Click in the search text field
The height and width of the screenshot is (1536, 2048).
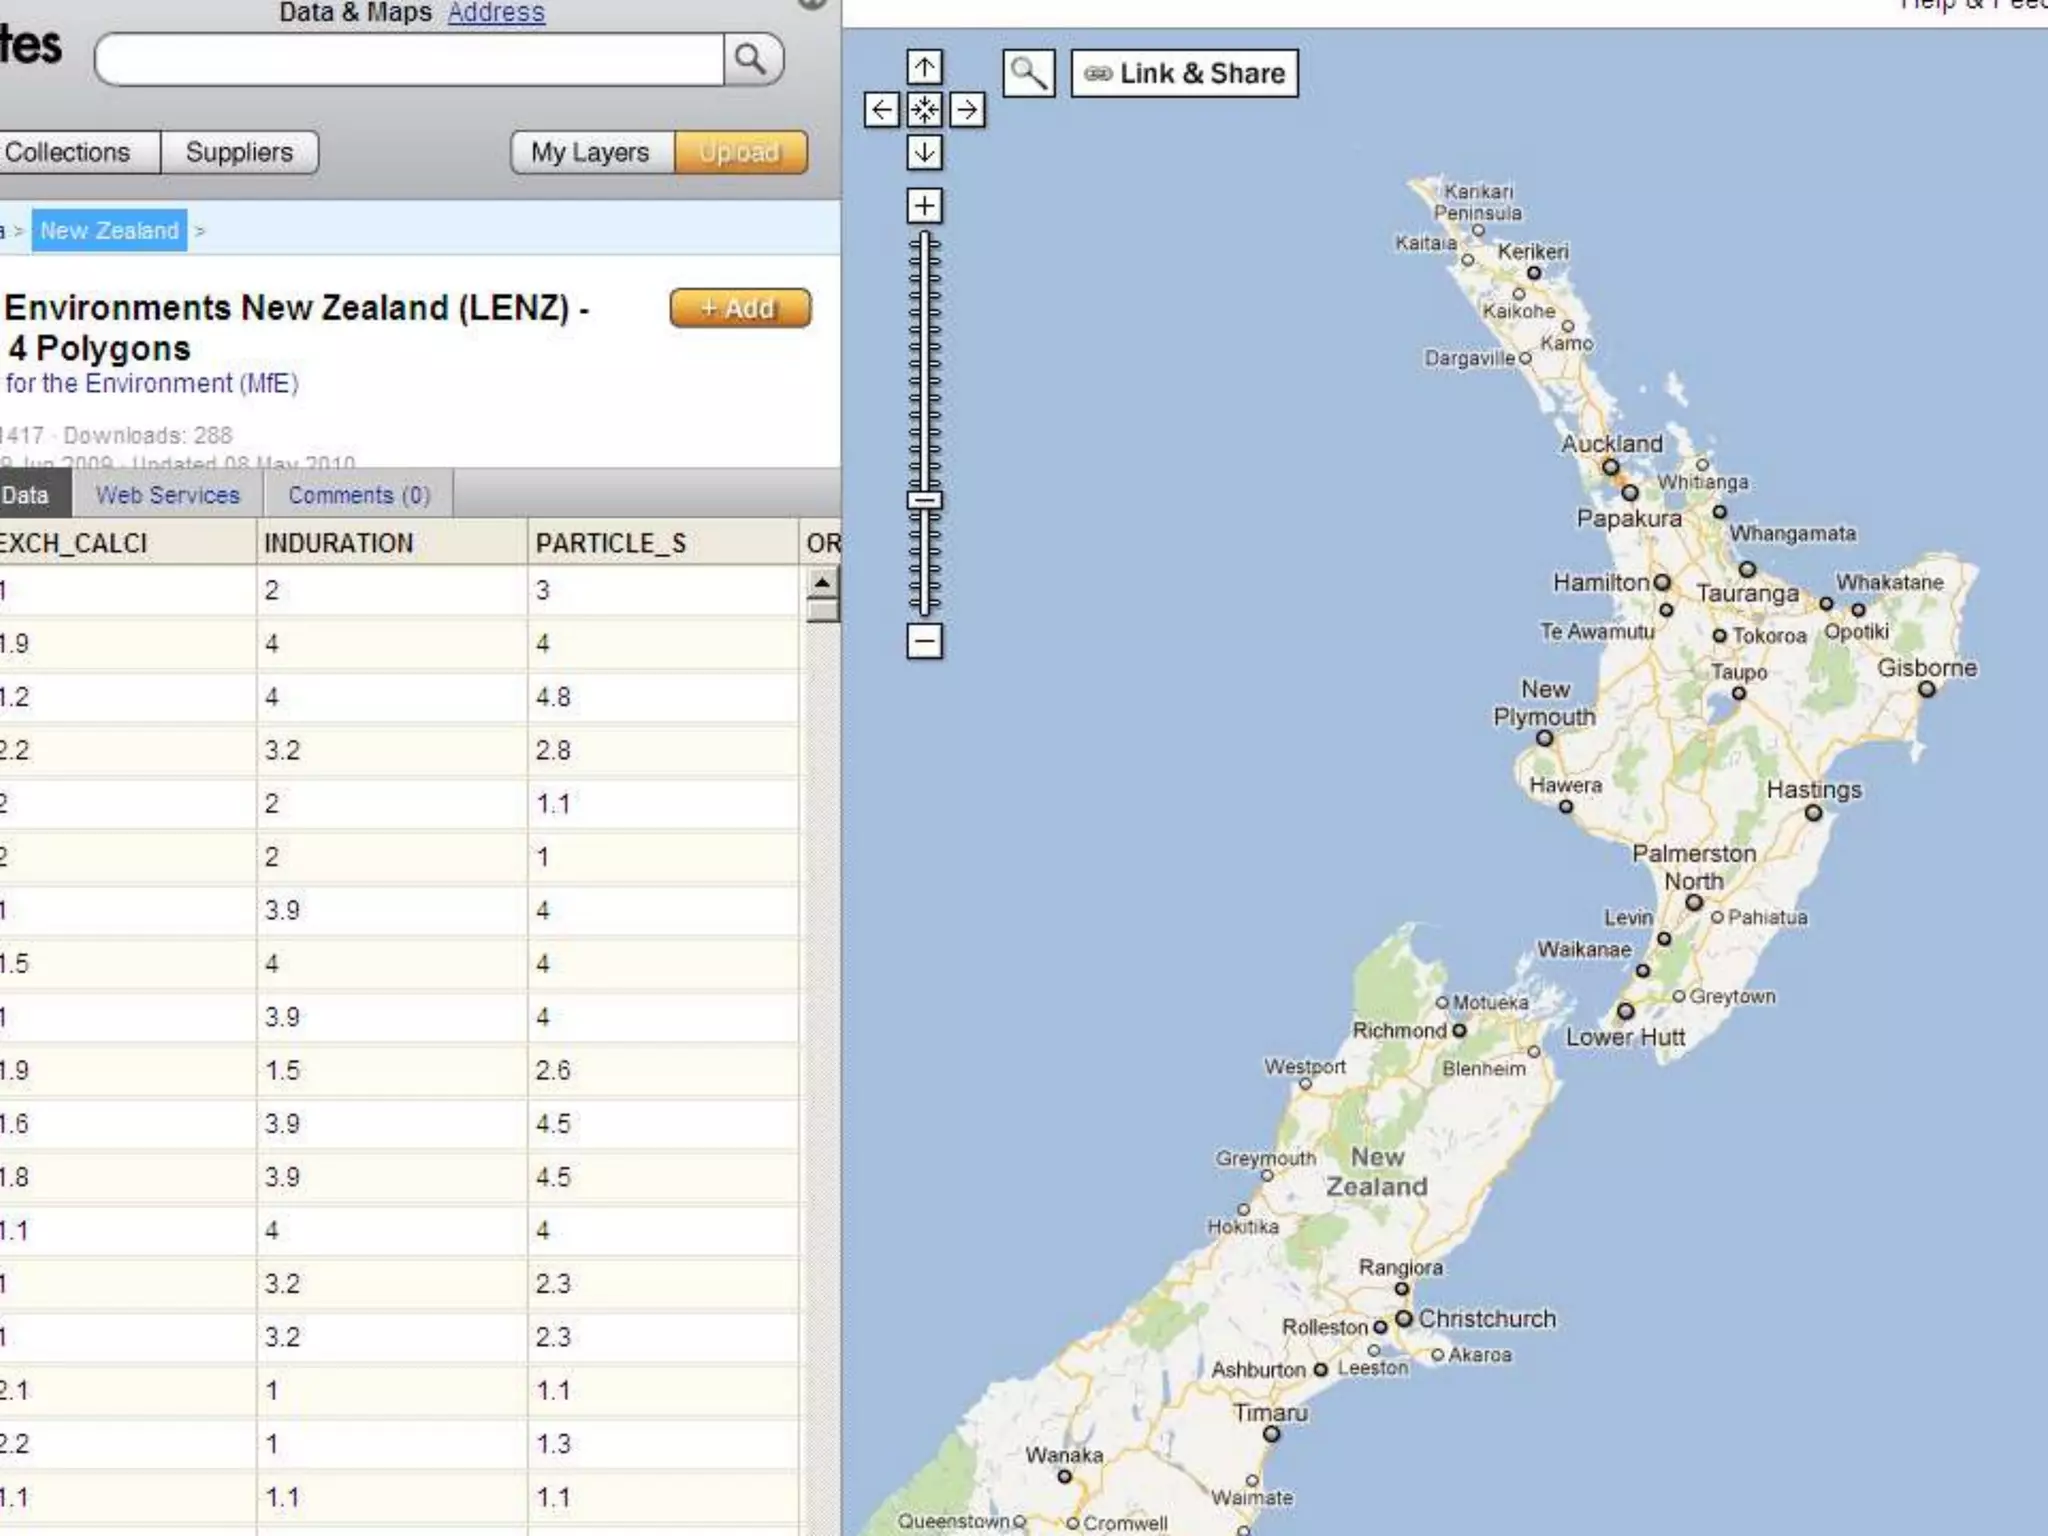410,60
